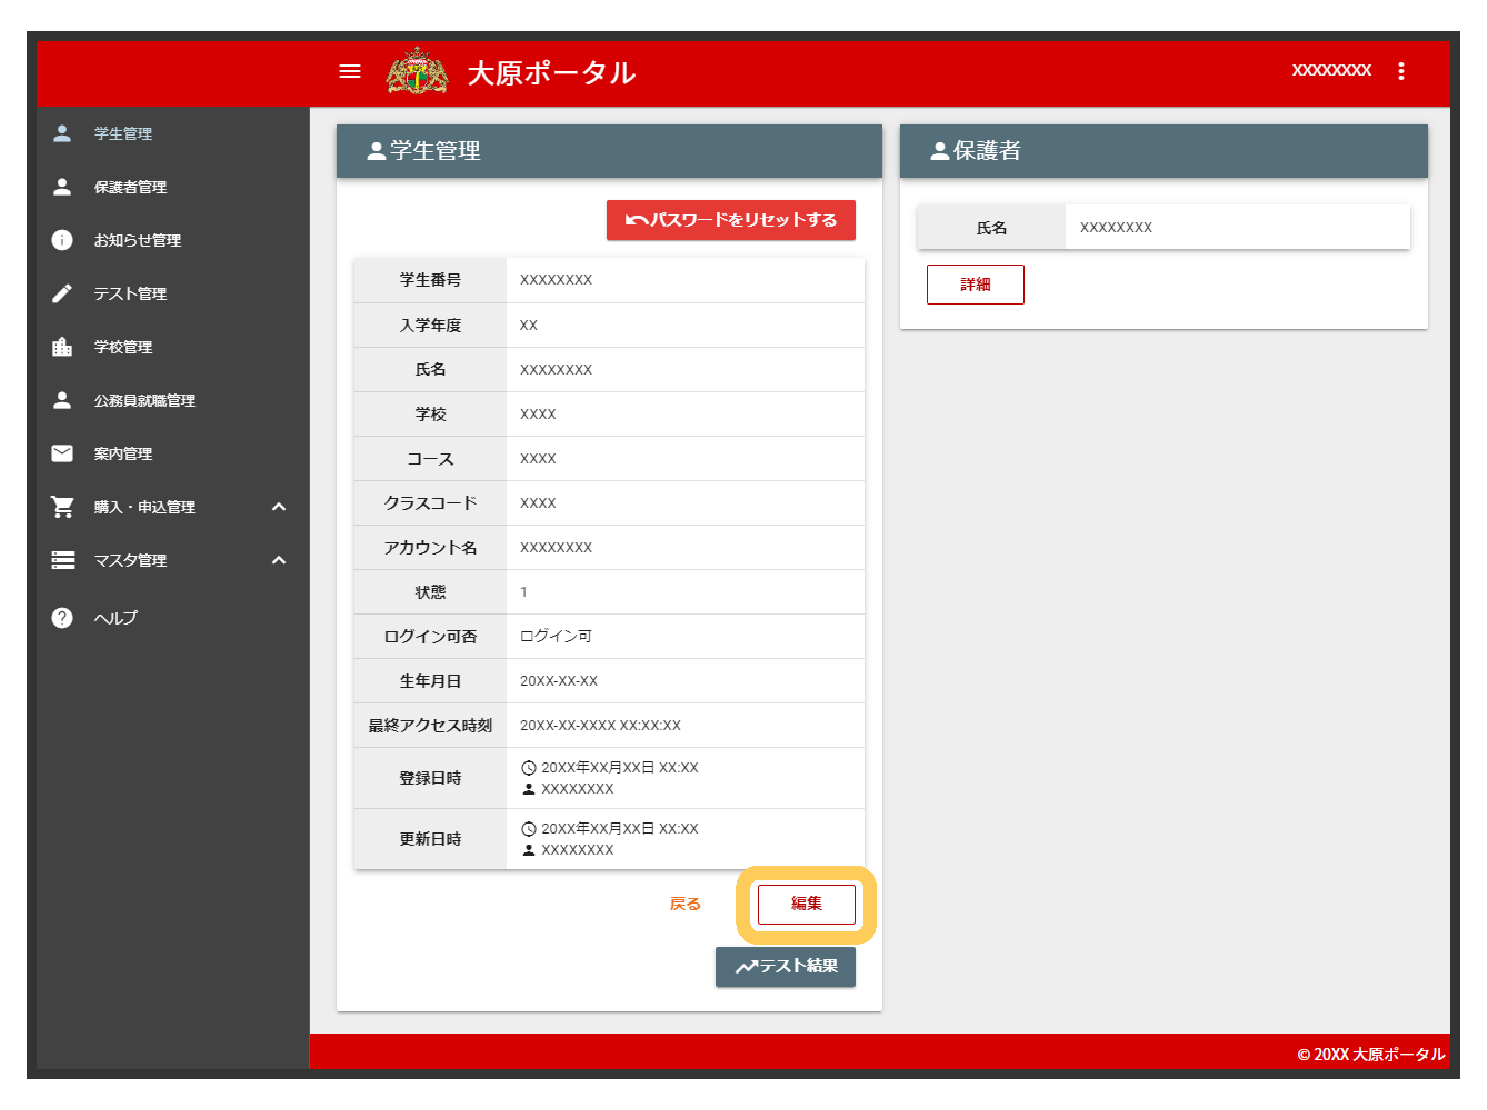
Task: Click the person icon in 保護者 panel header
Action: 940,151
